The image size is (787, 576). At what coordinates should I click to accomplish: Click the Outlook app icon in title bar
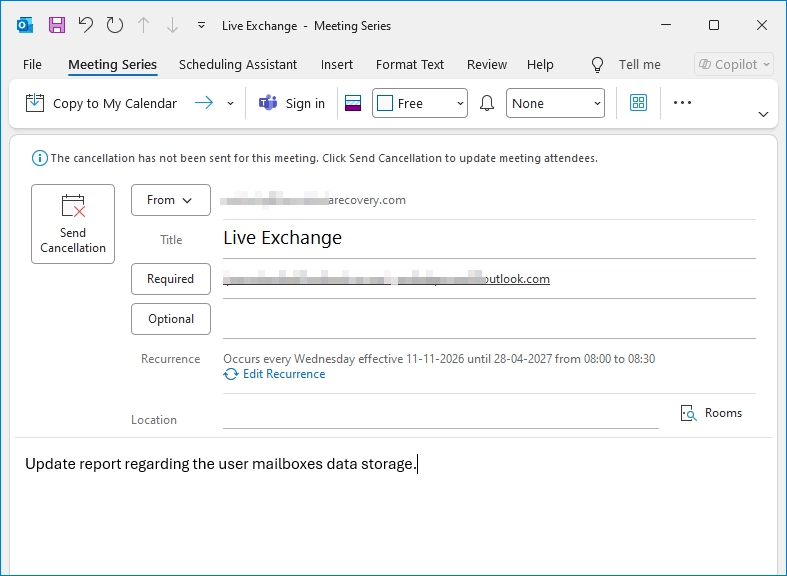(25, 25)
